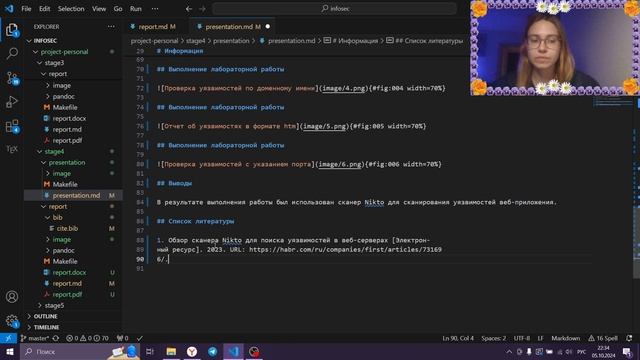
Task: Open input language РУС indicator
Action: click(581, 352)
